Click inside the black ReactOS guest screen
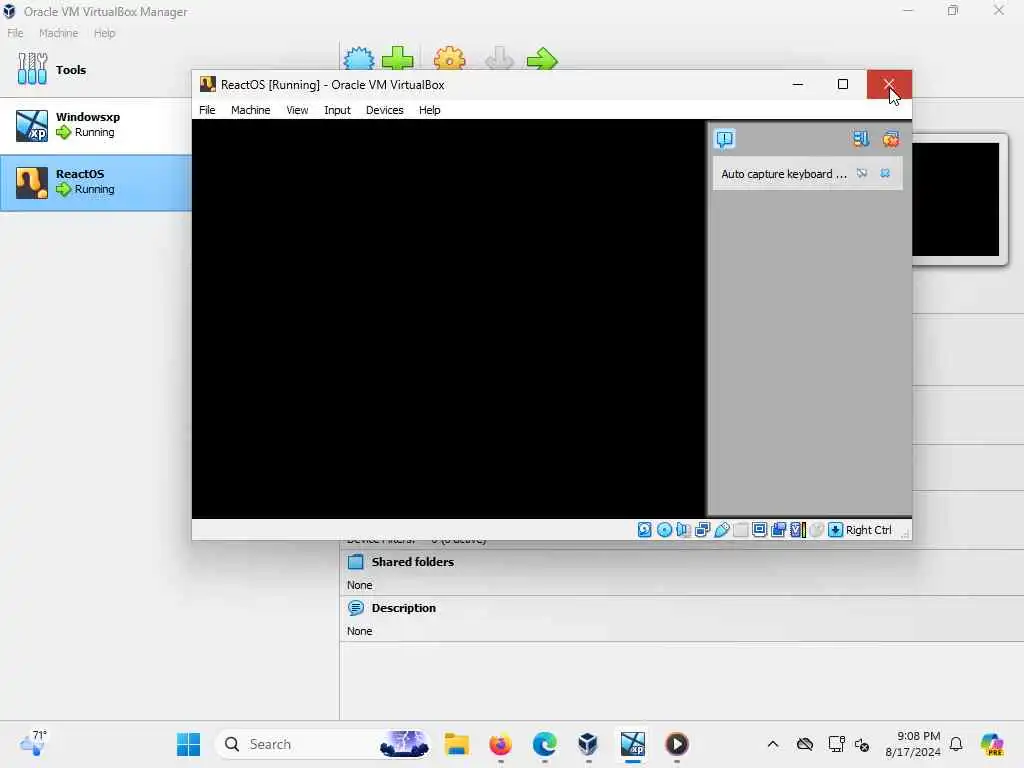Screen dimensions: 1024x768 448,319
